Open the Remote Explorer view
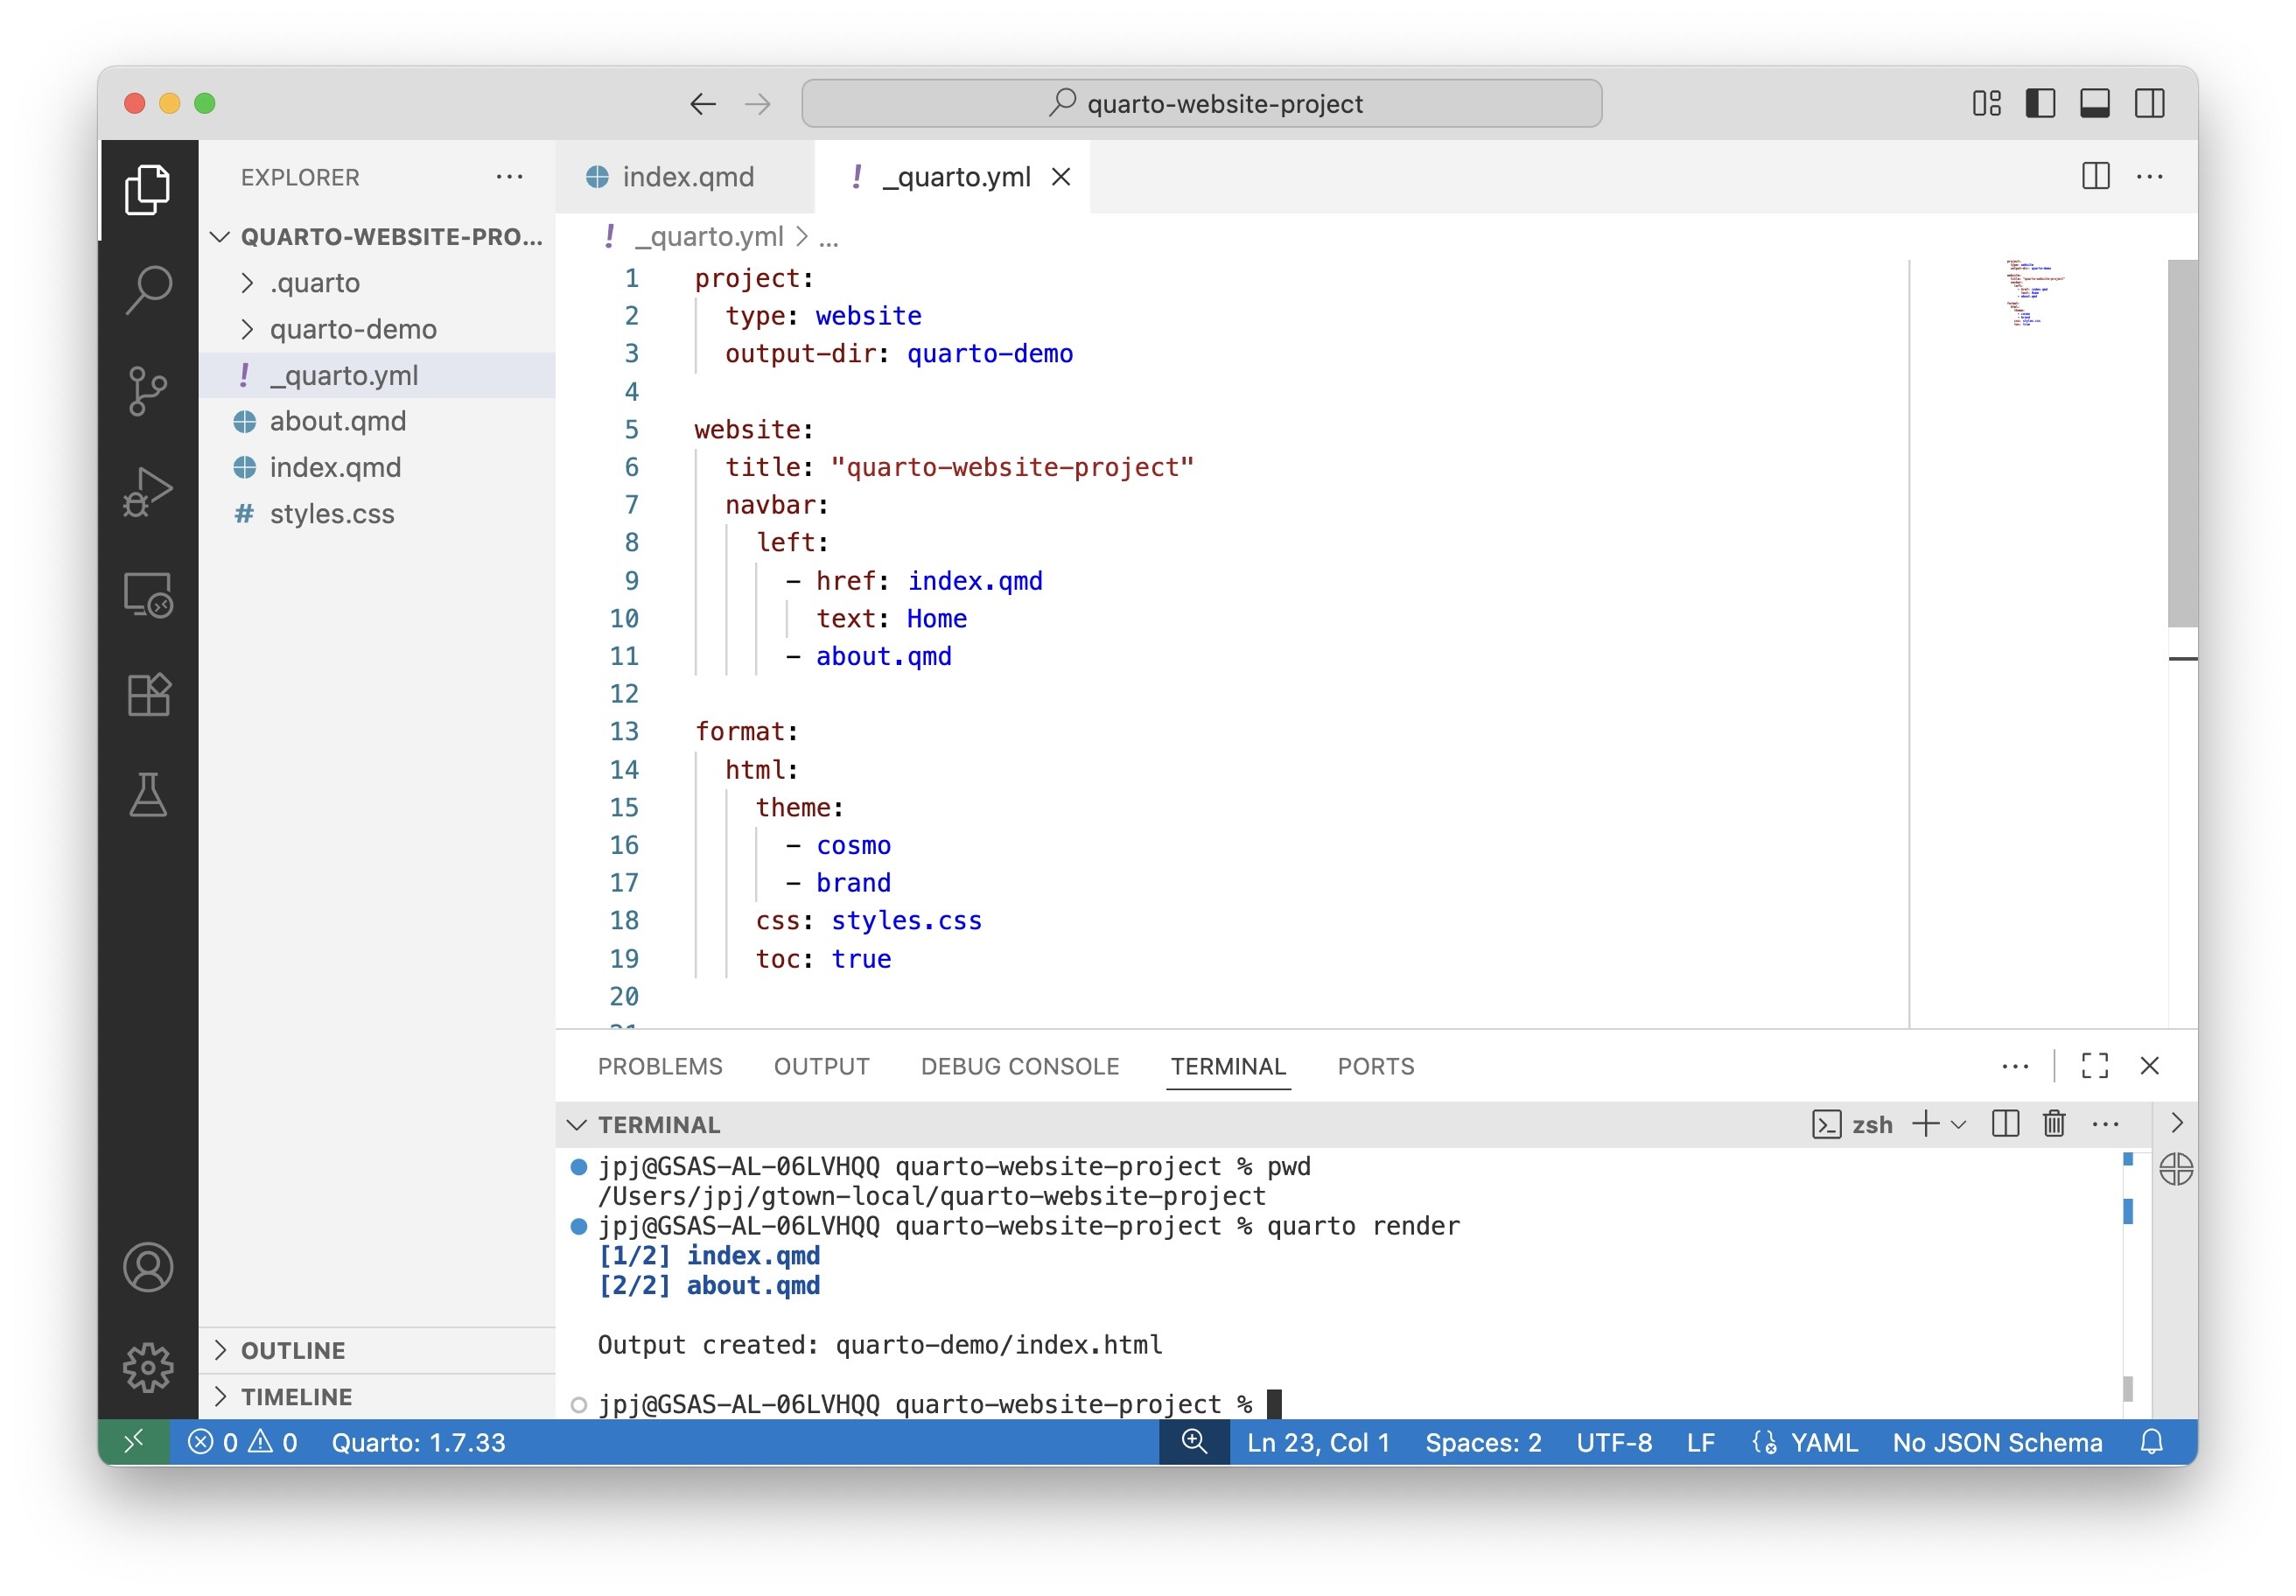Screen dimensions: 2296x1596 (x=148, y=594)
